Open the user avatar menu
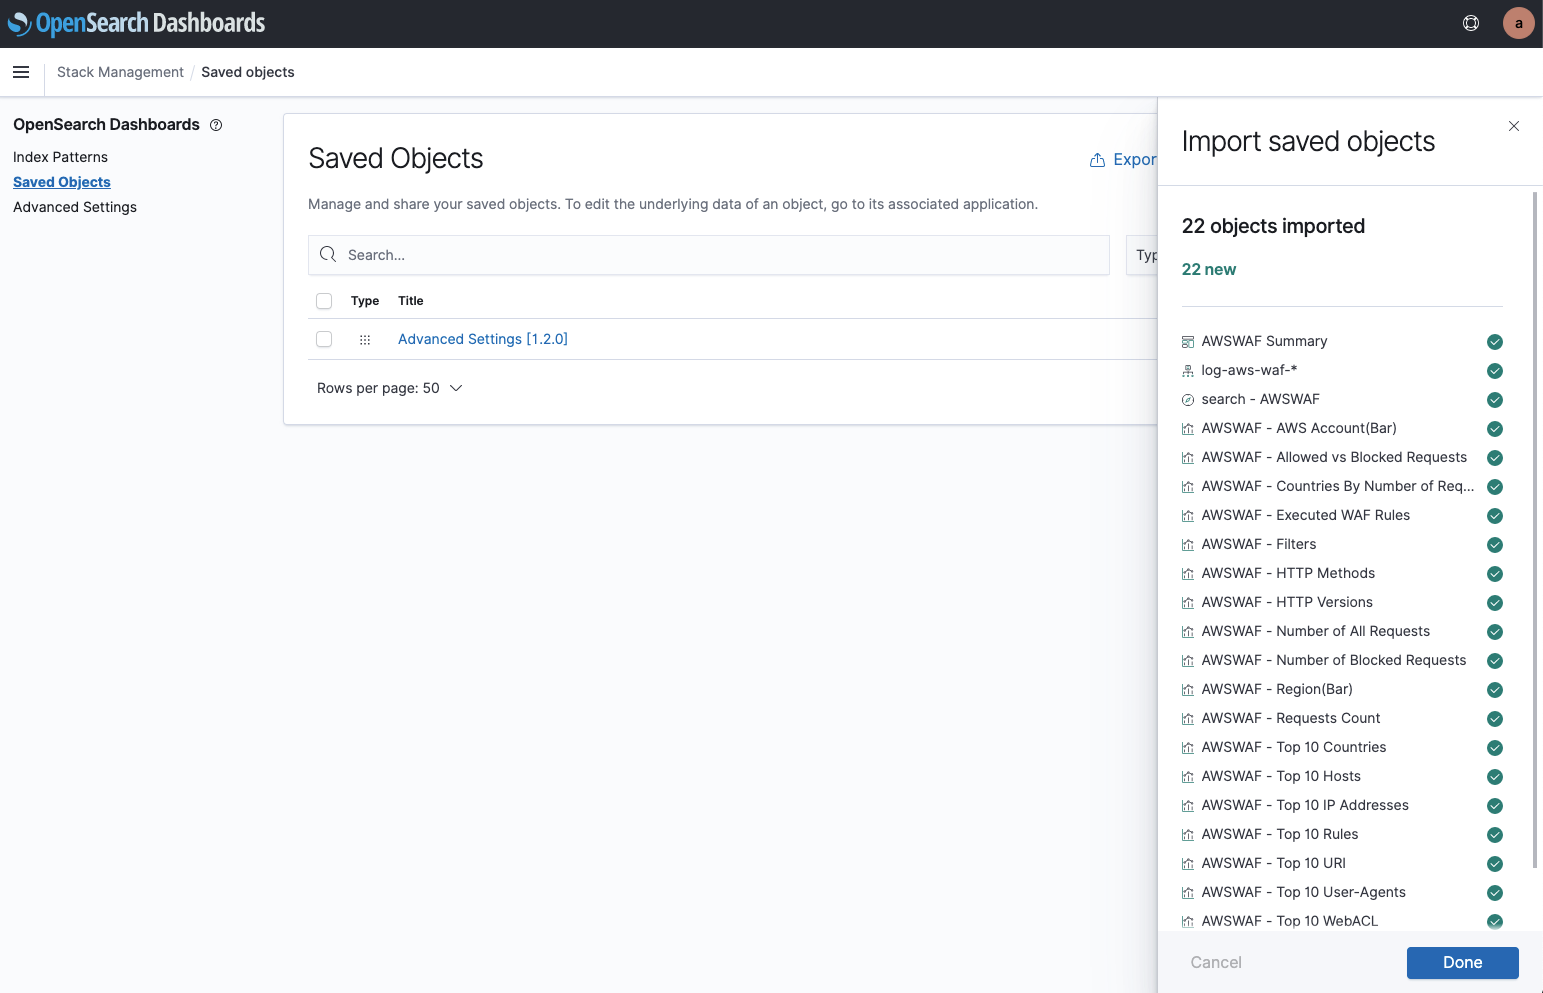The image size is (1543, 993). tap(1518, 23)
